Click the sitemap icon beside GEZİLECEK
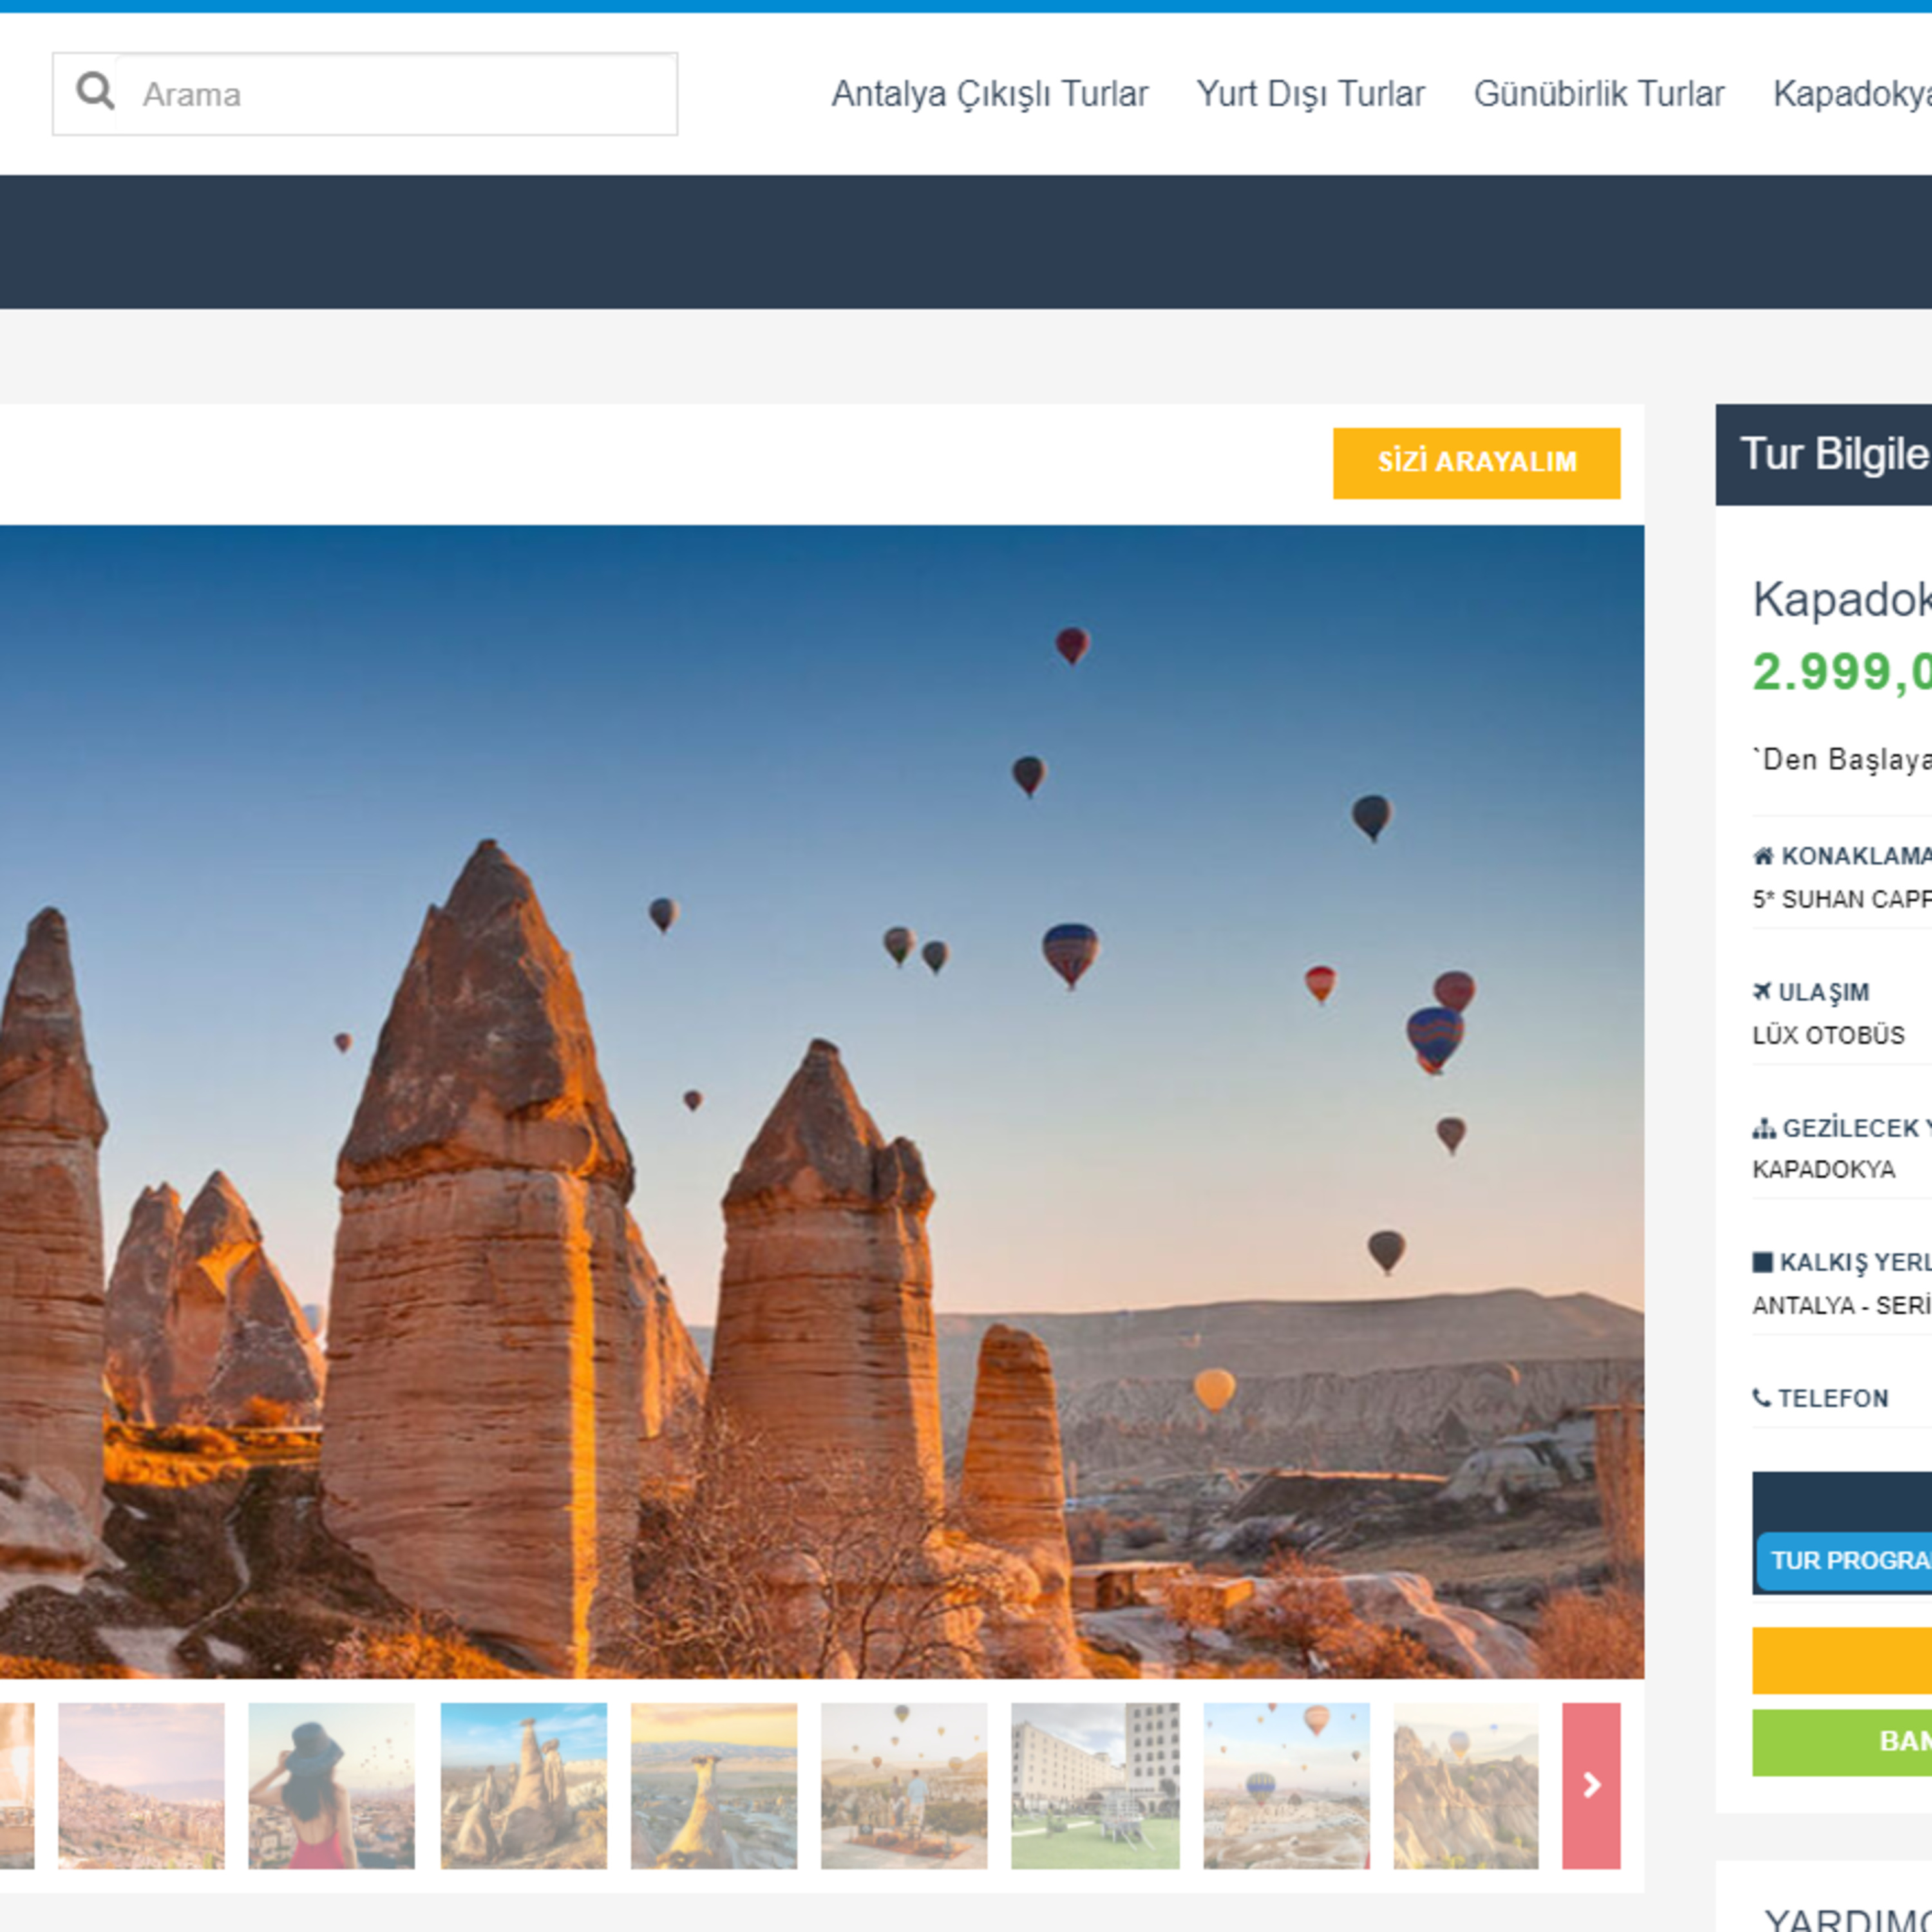This screenshot has height=1932, width=1932. click(1764, 1128)
